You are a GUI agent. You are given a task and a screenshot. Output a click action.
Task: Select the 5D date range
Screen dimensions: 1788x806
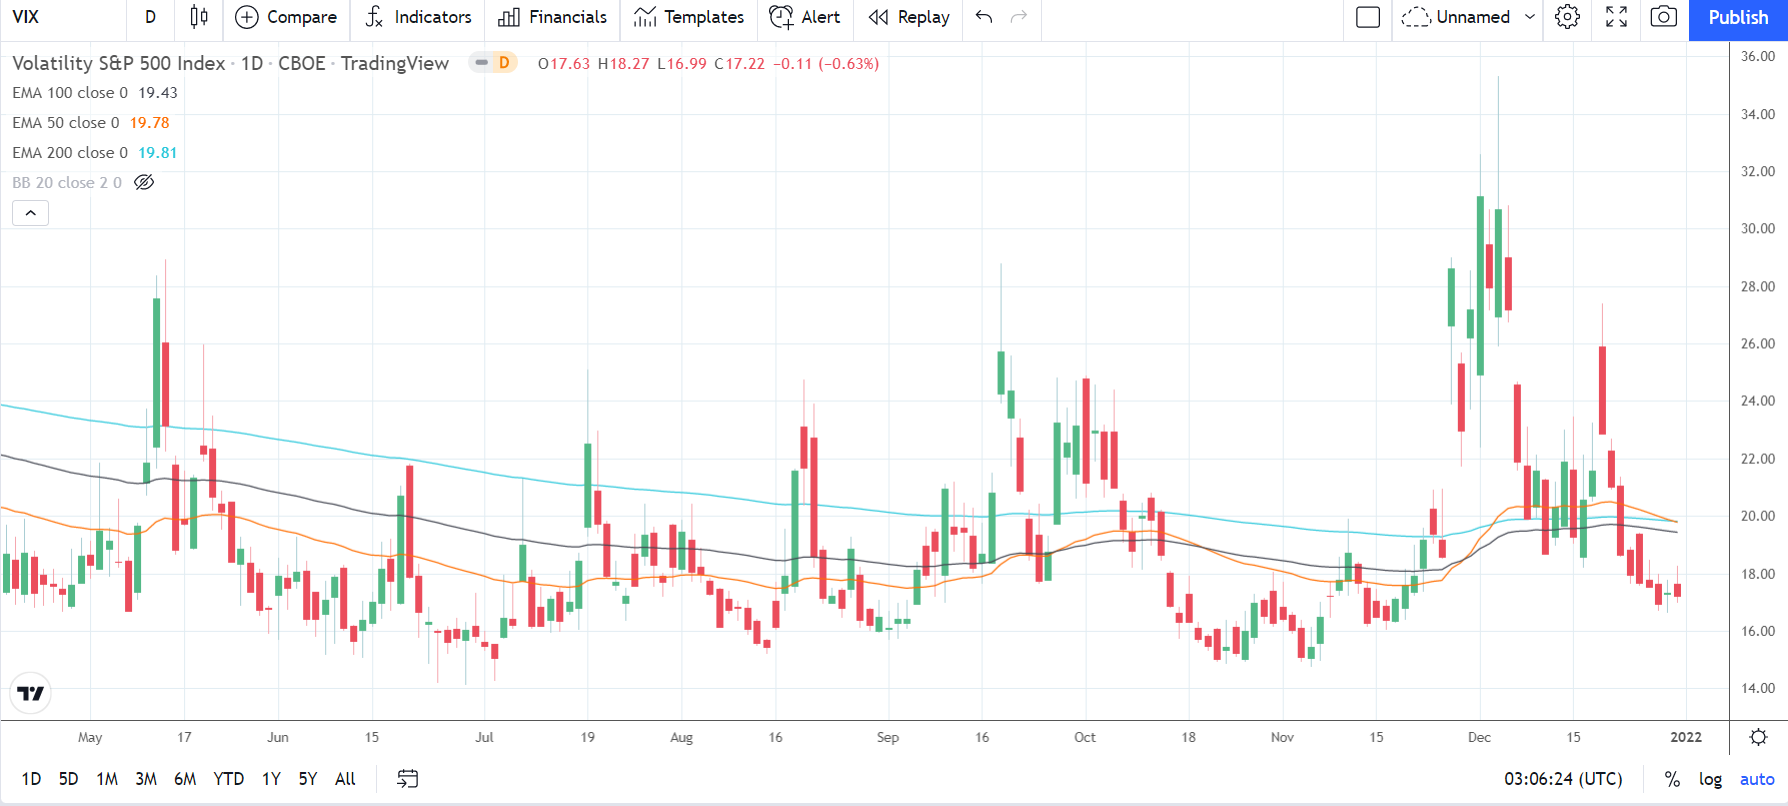point(69,779)
